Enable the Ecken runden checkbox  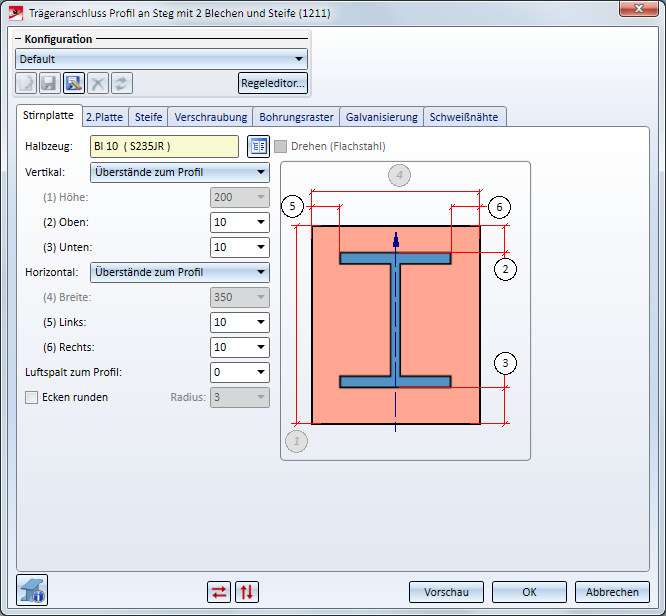(32, 397)
